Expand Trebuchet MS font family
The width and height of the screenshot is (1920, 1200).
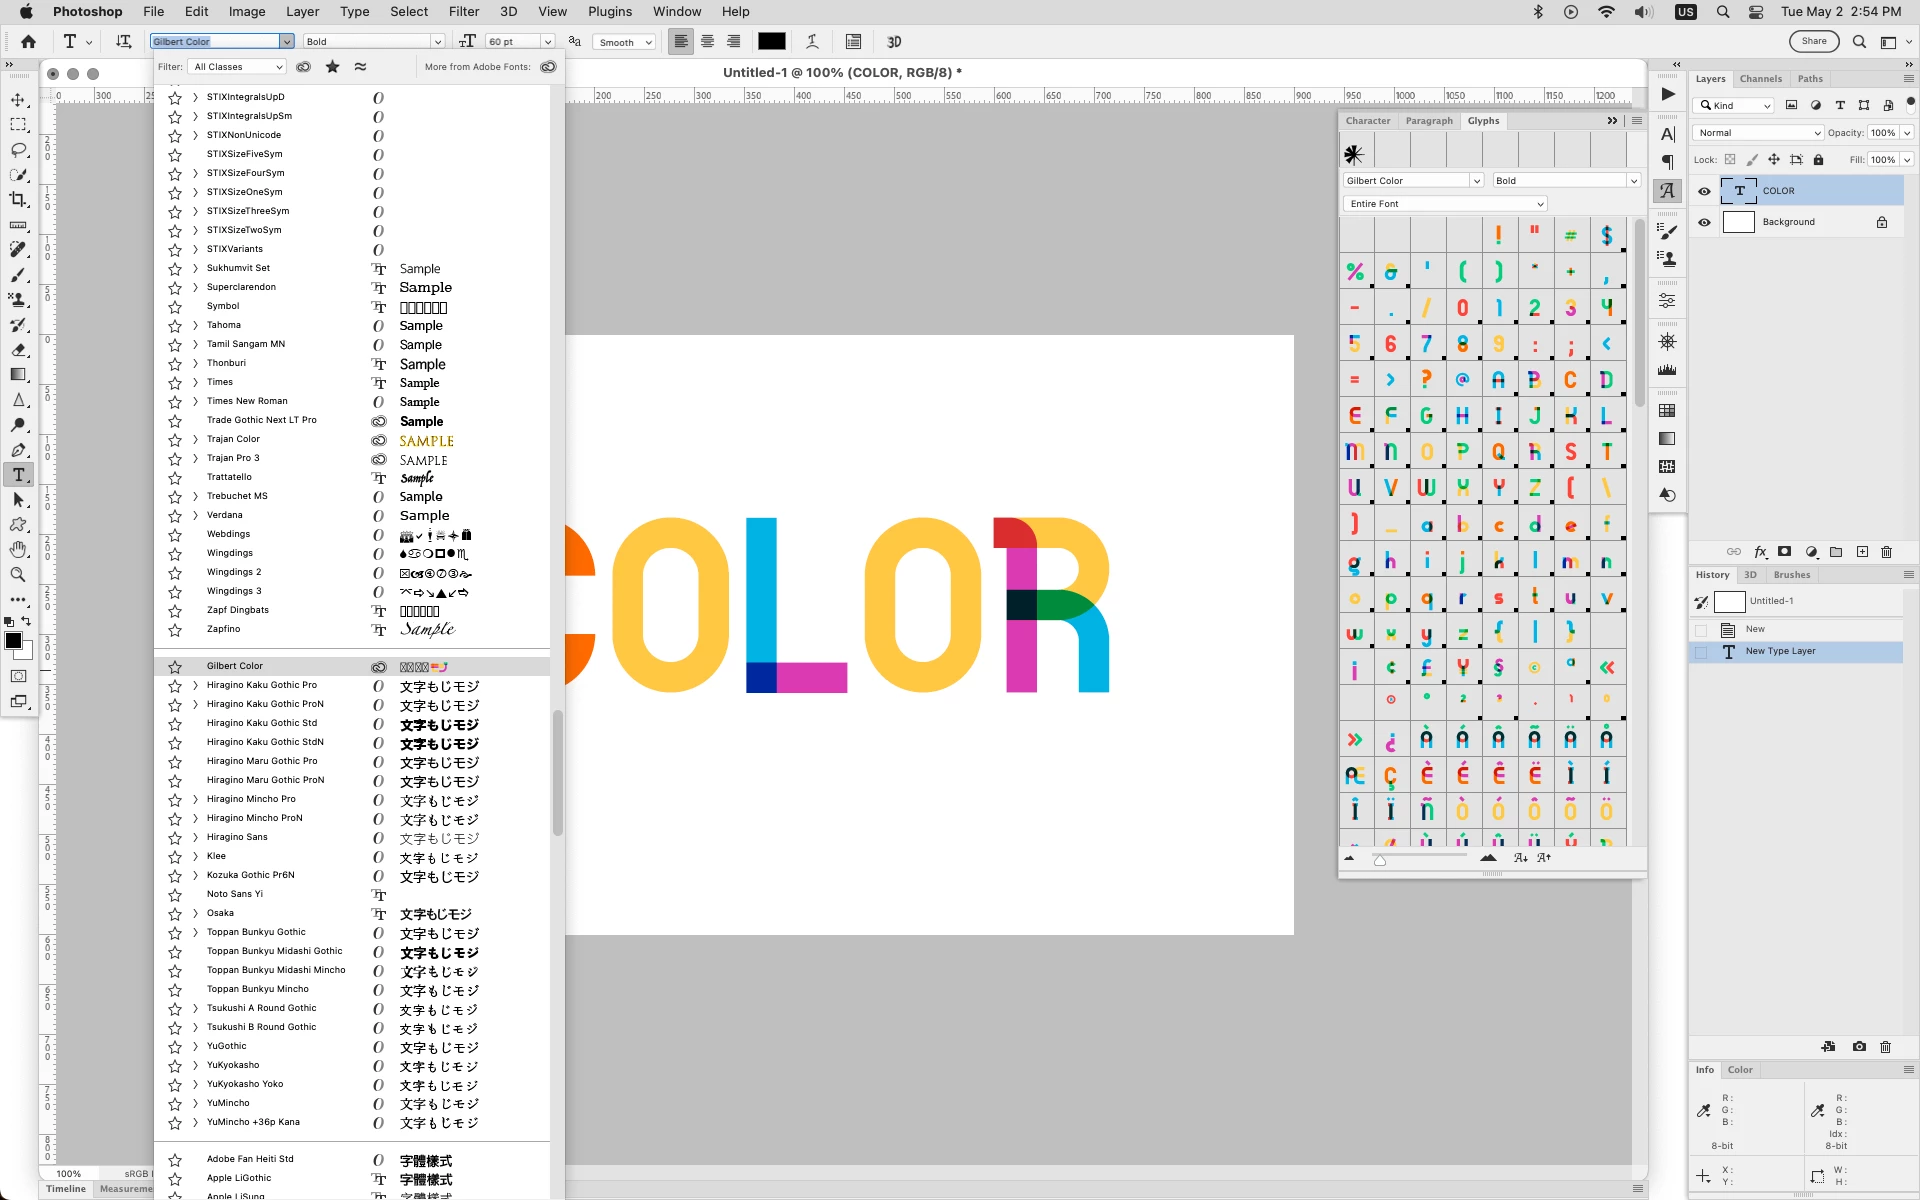point(195,497)
